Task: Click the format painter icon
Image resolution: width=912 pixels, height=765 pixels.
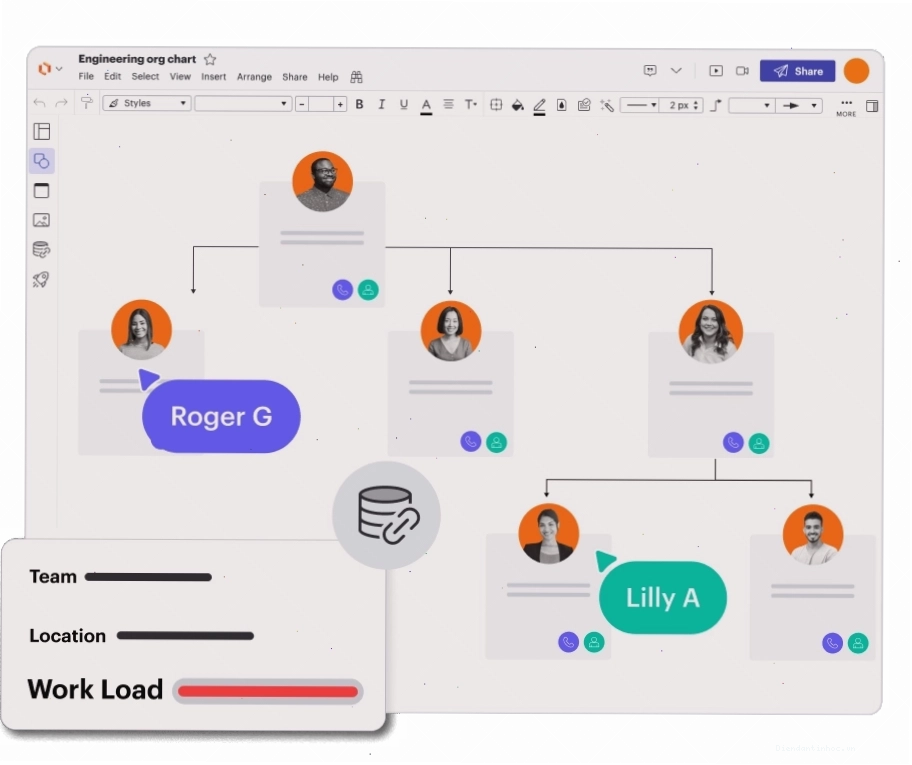Action: (x=87, y=102)
